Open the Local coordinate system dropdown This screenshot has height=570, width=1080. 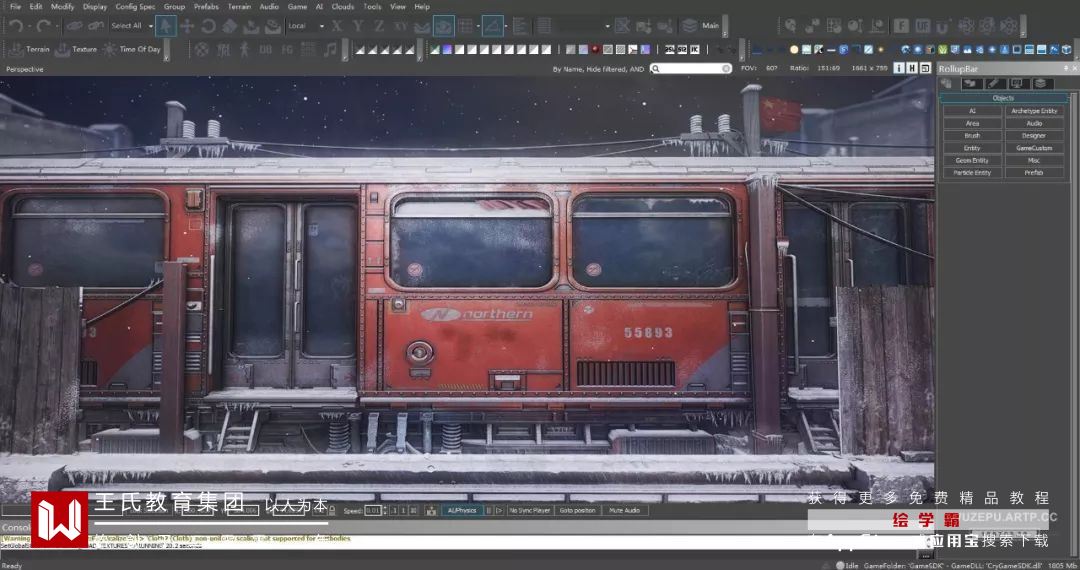(305, 26)
